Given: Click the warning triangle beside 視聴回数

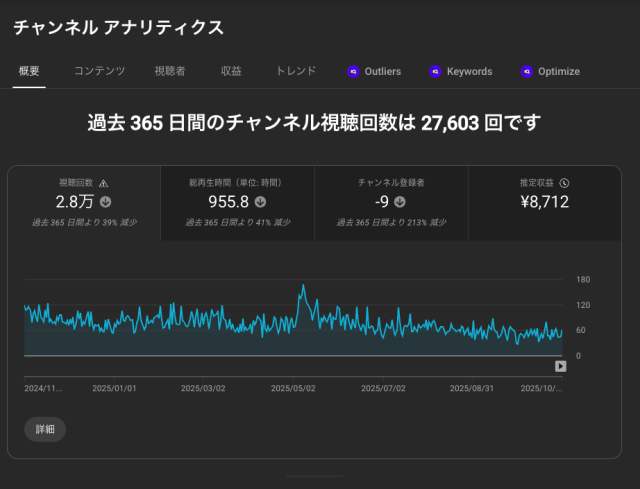Looking at the screenshot, I should 104,183.
